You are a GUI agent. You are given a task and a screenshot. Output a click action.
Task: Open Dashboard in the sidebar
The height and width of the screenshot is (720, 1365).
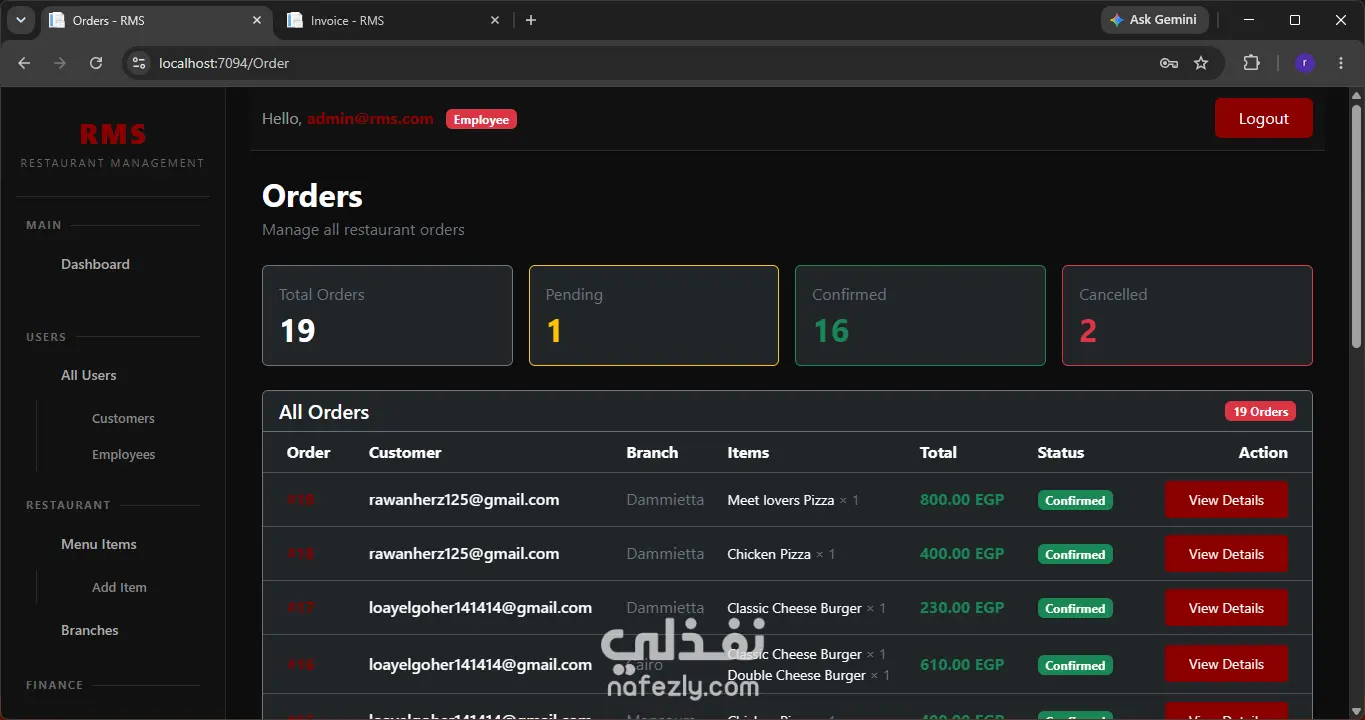(95, 264)
